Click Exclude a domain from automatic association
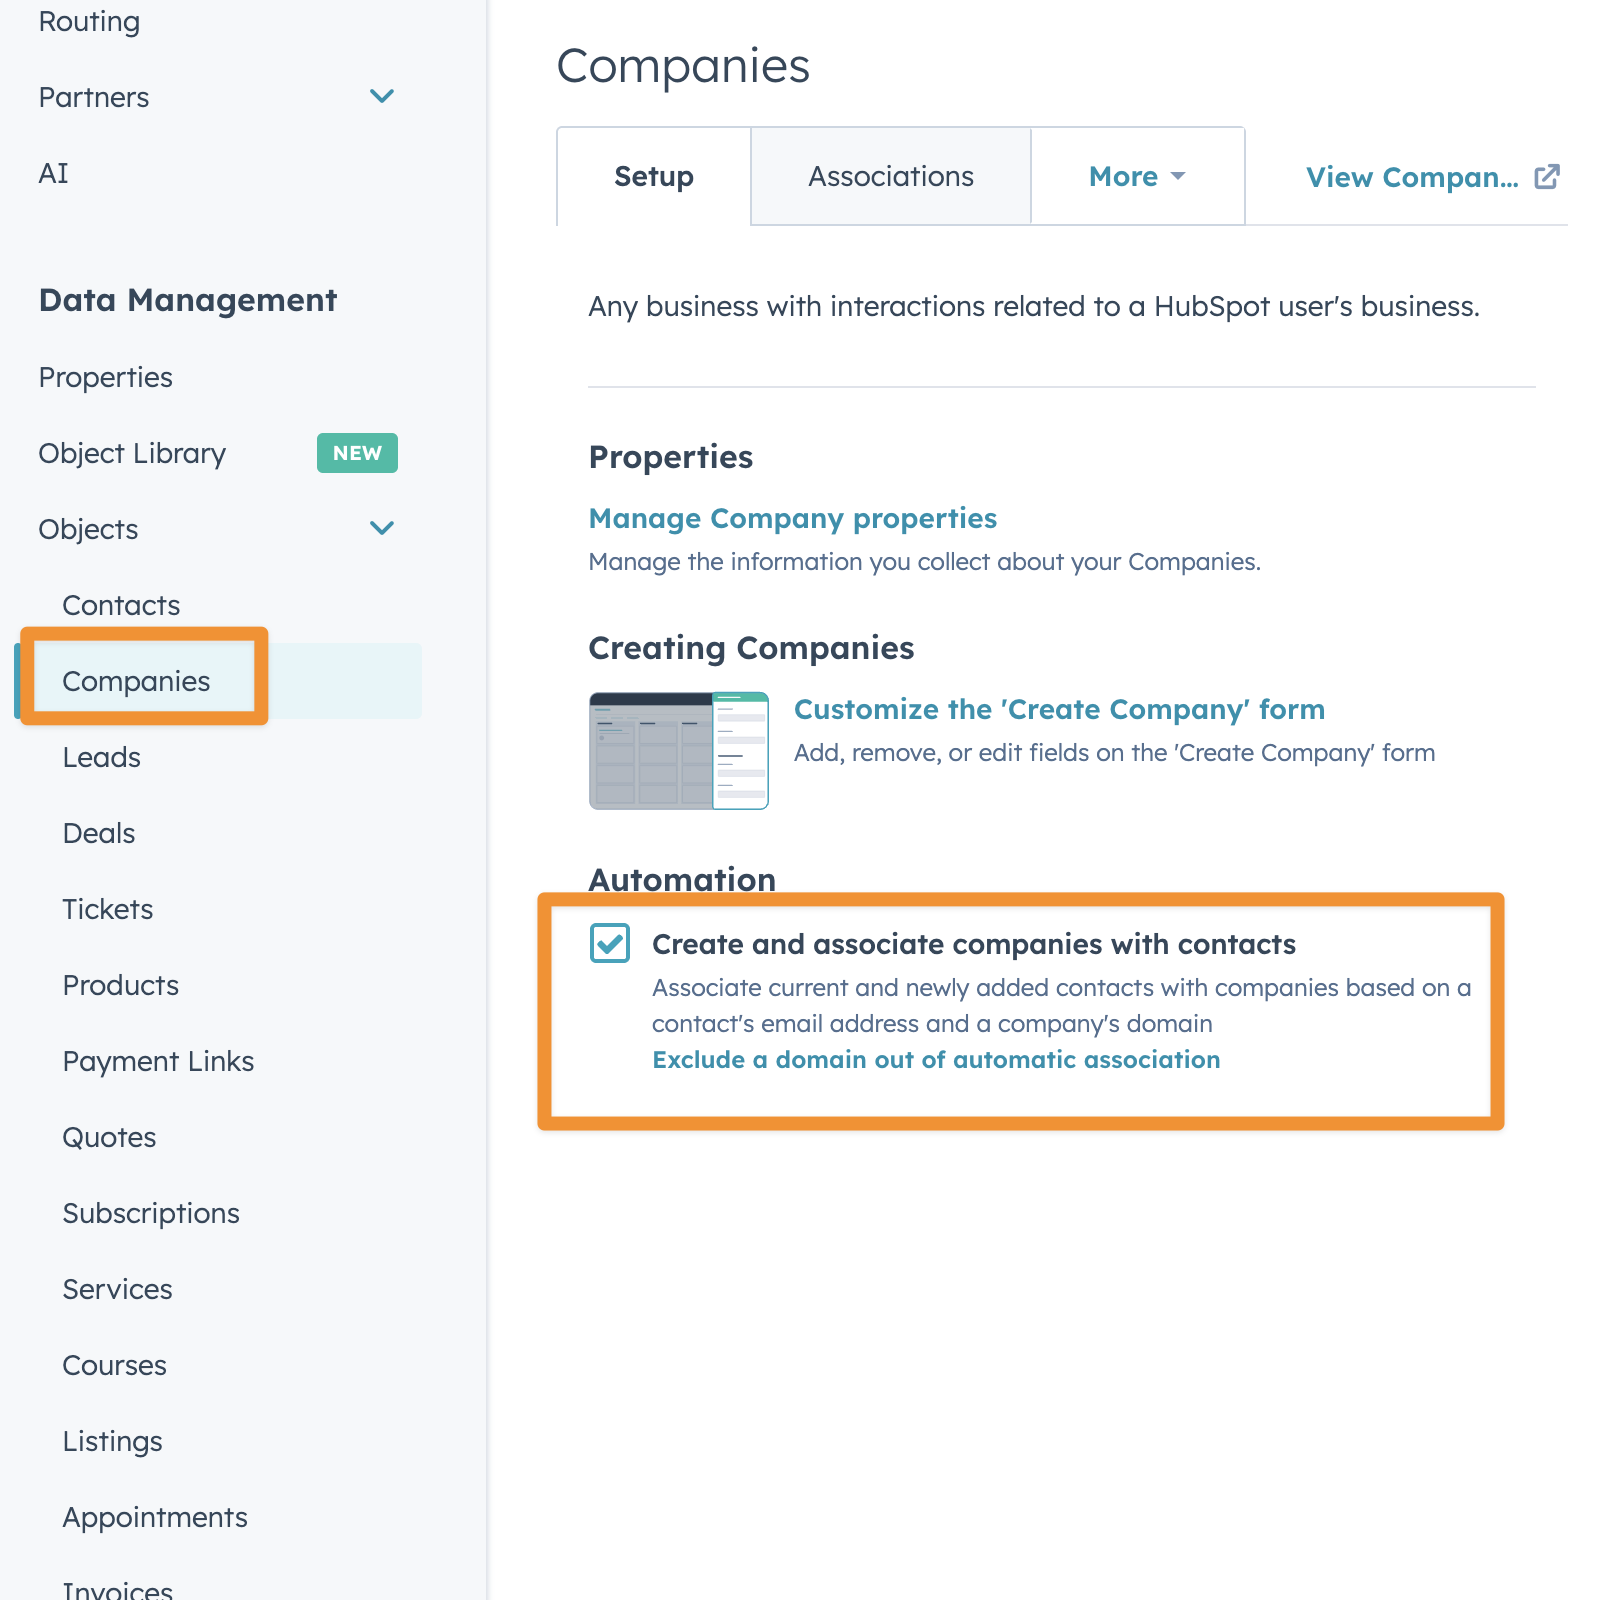This screenshot has height=1600, width=1600. tap(936, 1059)
